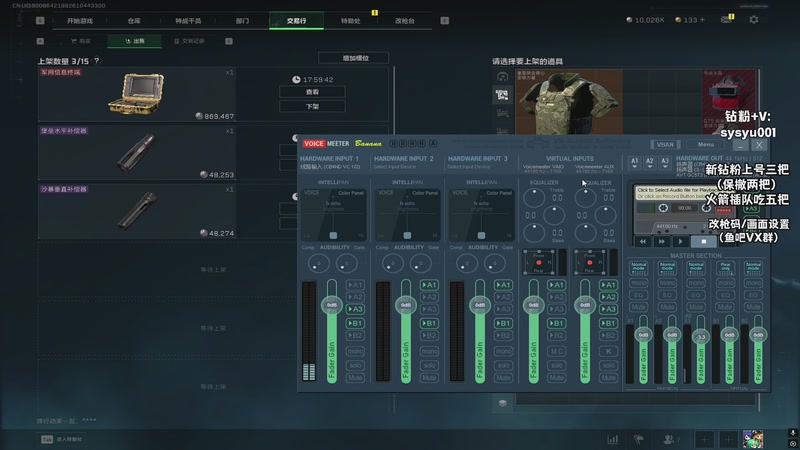
Task: Click the Voicemeeter AUX fader gain knob
Action: pos(585,305)
